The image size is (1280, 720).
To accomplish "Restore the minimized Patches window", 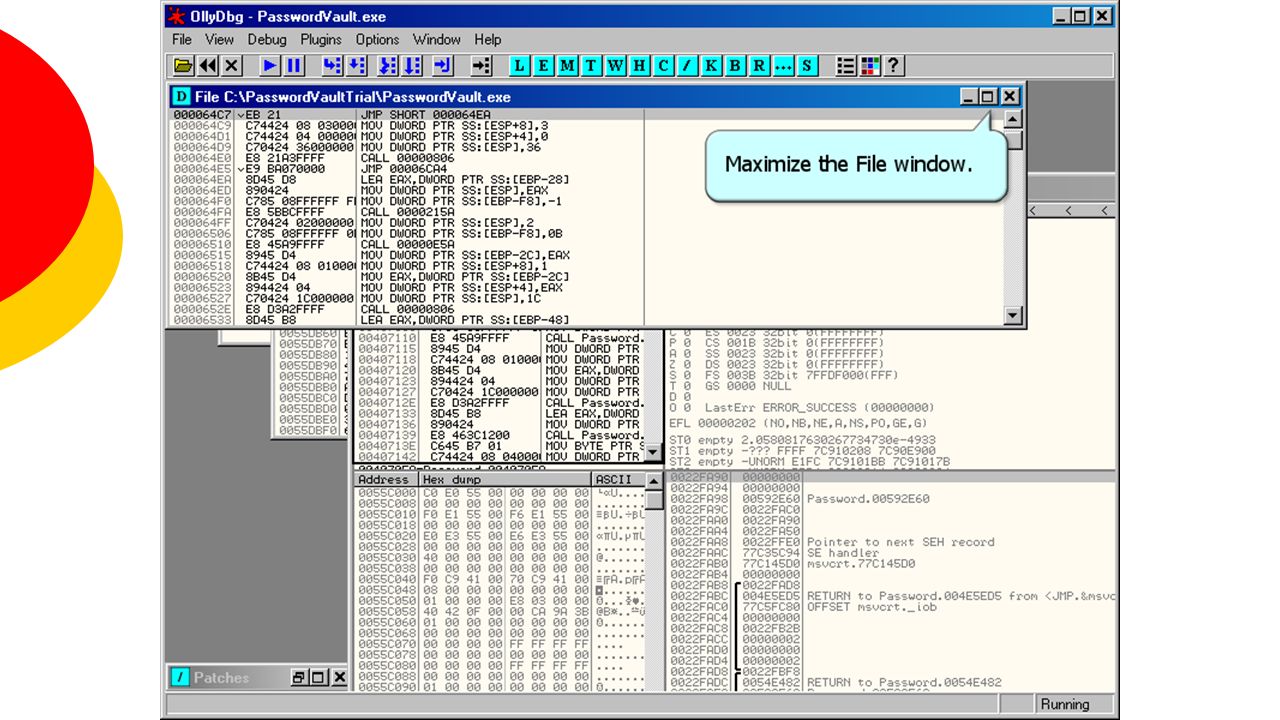I will click(299, 677).
